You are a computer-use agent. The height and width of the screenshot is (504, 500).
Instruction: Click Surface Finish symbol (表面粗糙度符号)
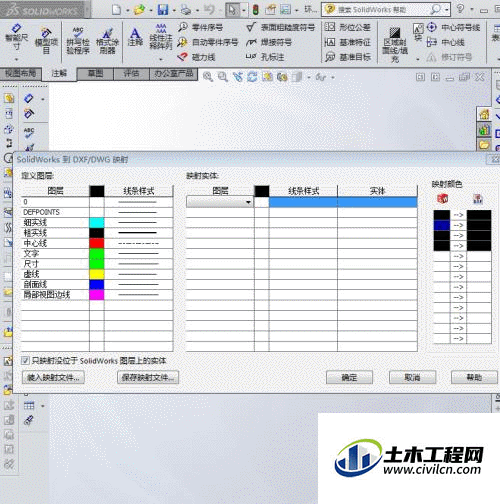[x=280, y=27]
